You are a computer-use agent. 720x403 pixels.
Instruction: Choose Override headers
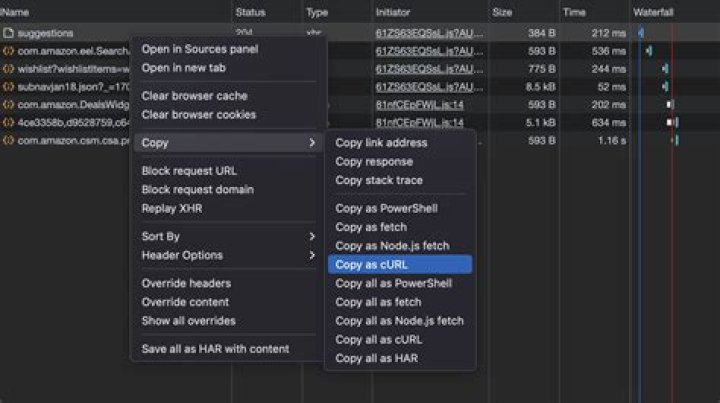click(186, 283)
